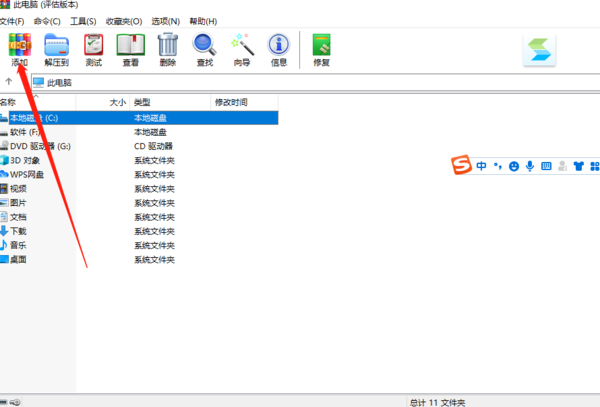
Task: Open the 查找 (Find) magnifier tool
Action: (205, 46)
